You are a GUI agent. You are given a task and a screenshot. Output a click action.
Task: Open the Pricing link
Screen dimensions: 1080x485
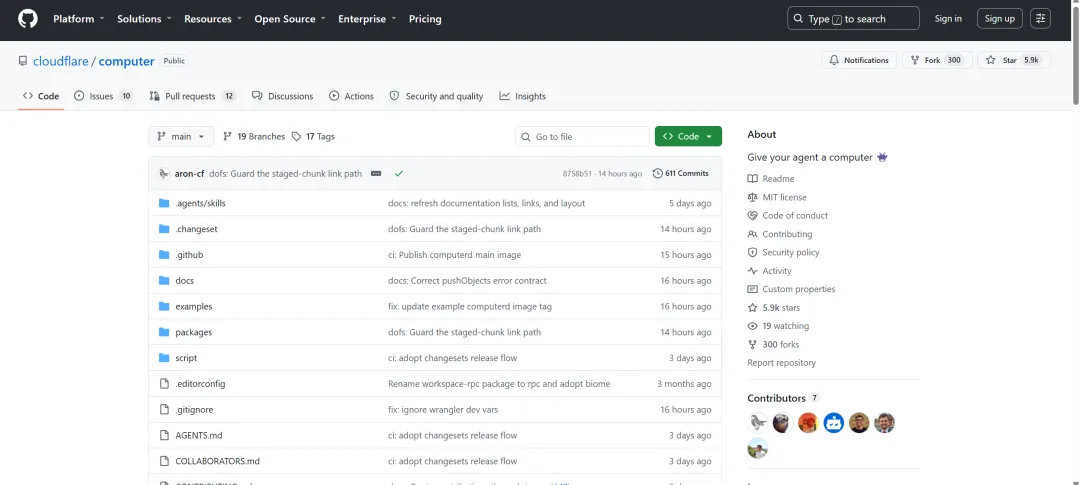point(425,19)
